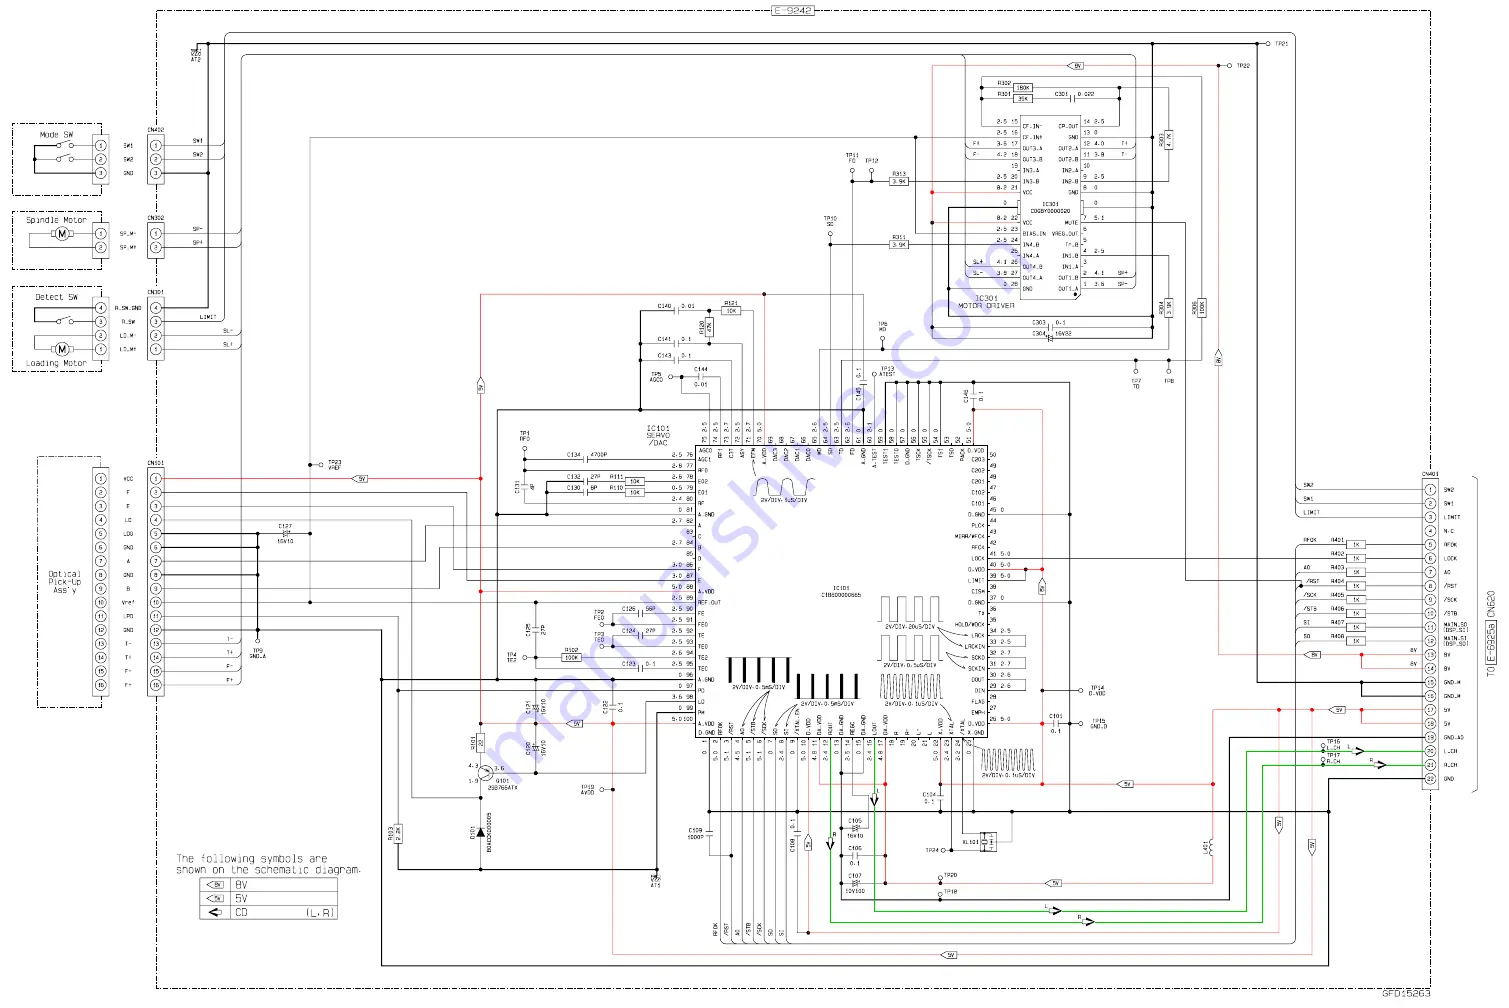Click the BIAS_IN pin label on IC301

point(1033,234)
